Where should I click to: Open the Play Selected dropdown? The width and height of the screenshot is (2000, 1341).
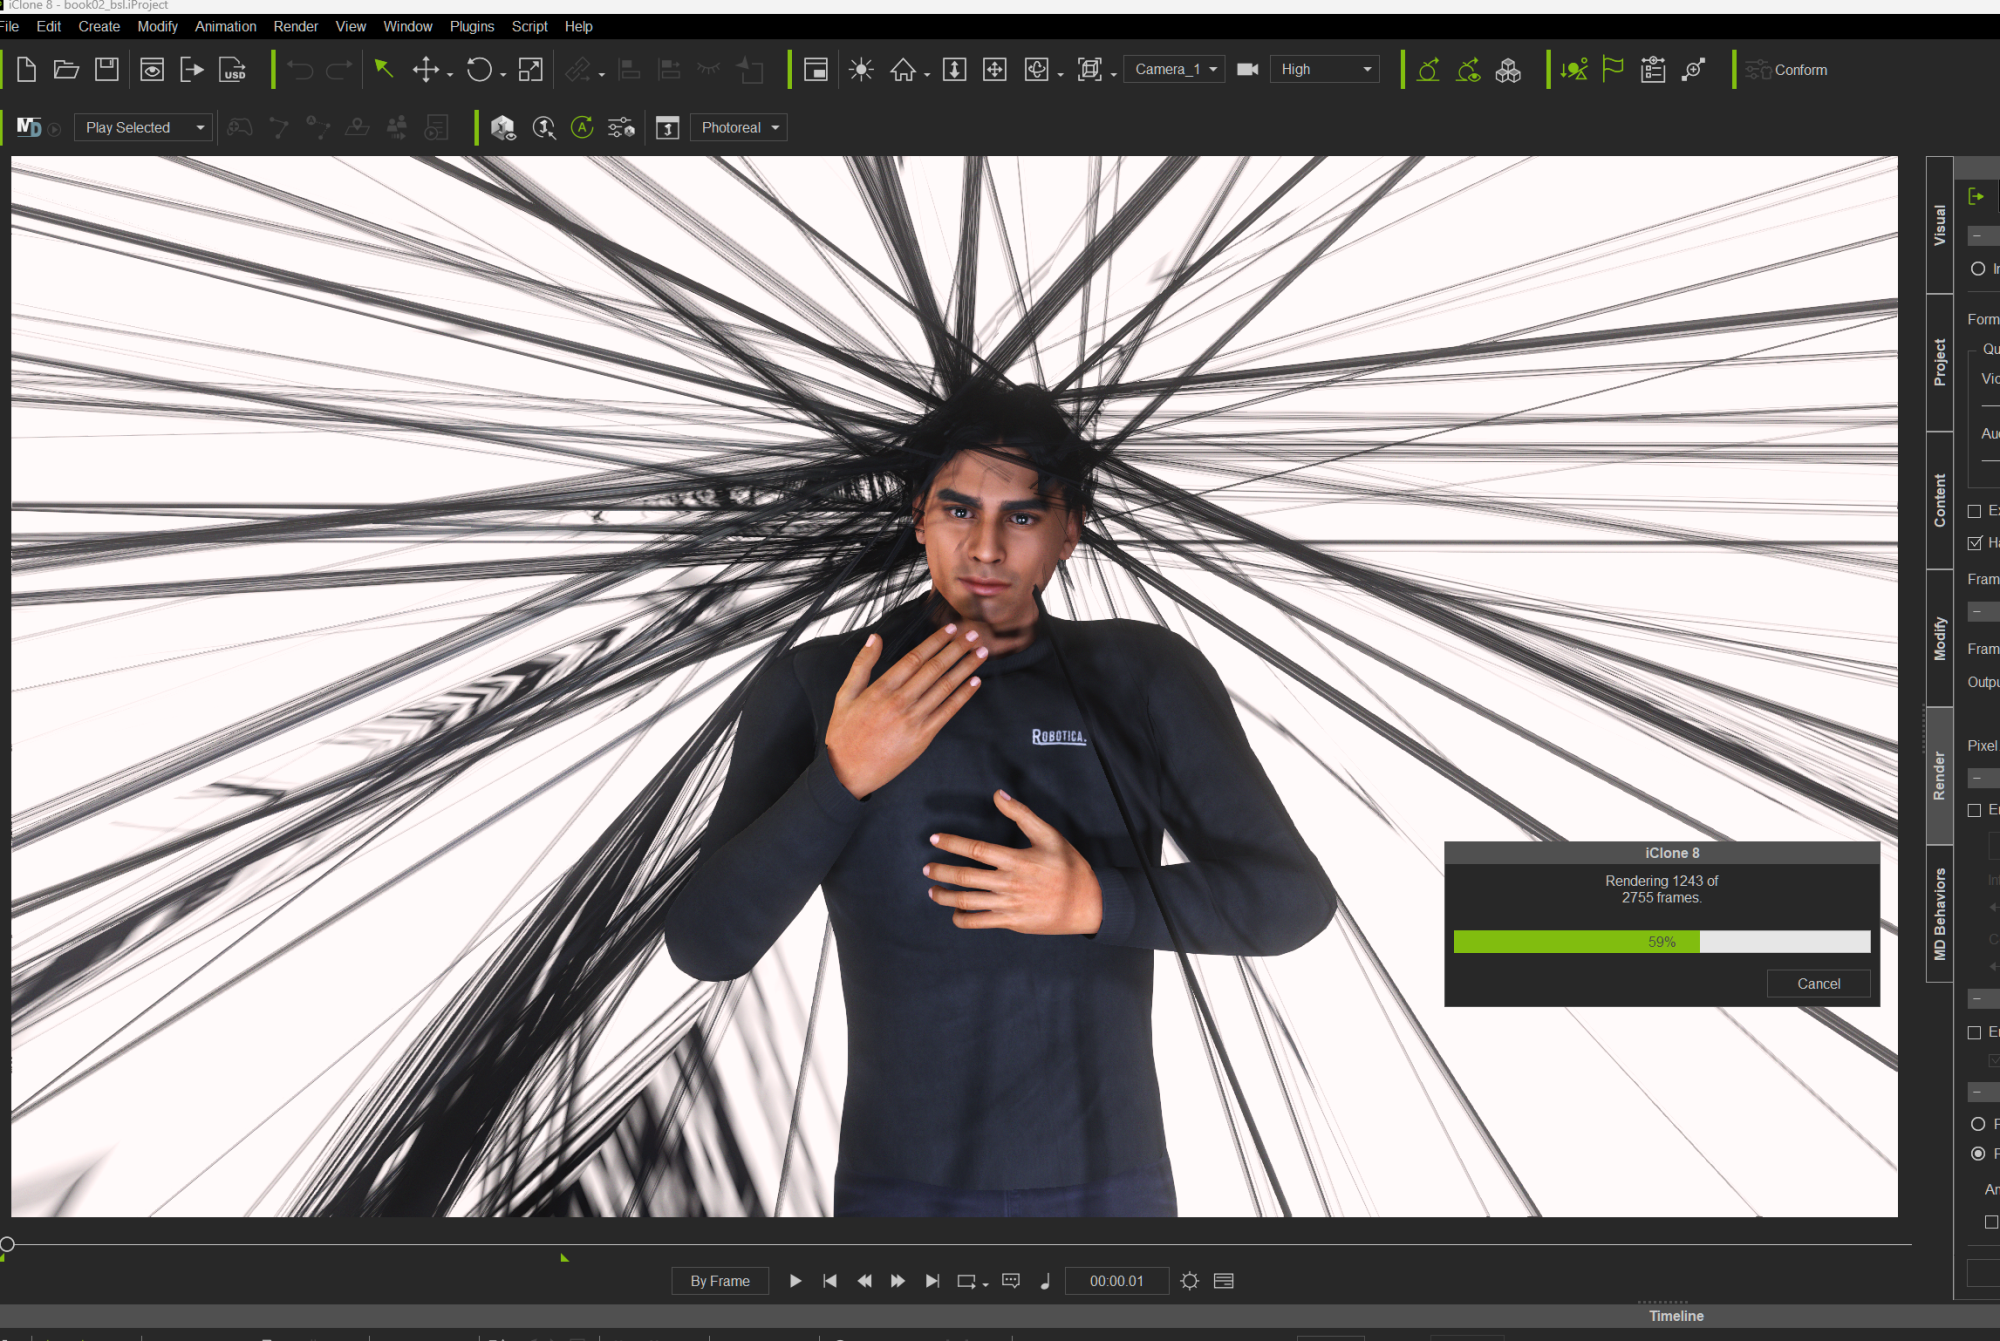point(143,128)
